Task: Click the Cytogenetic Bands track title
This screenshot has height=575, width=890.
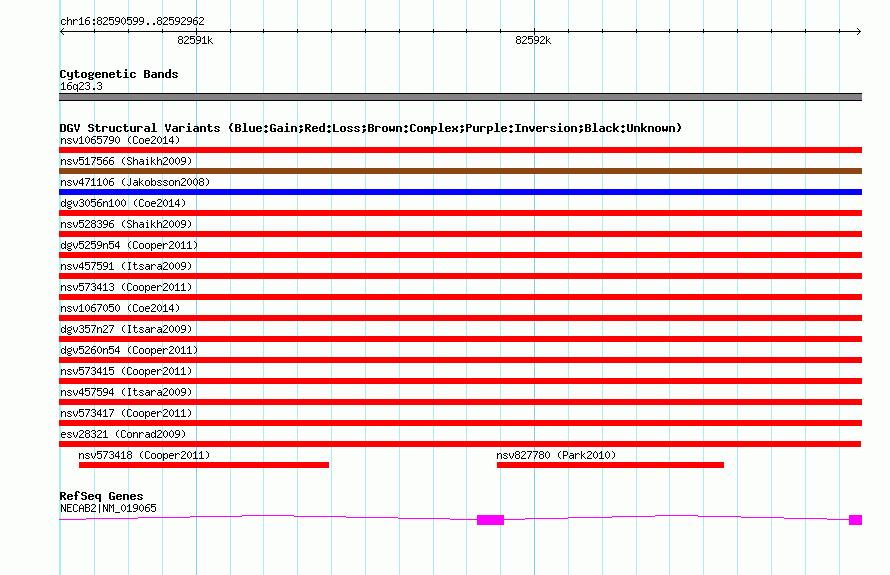Action: pos(119,74)
